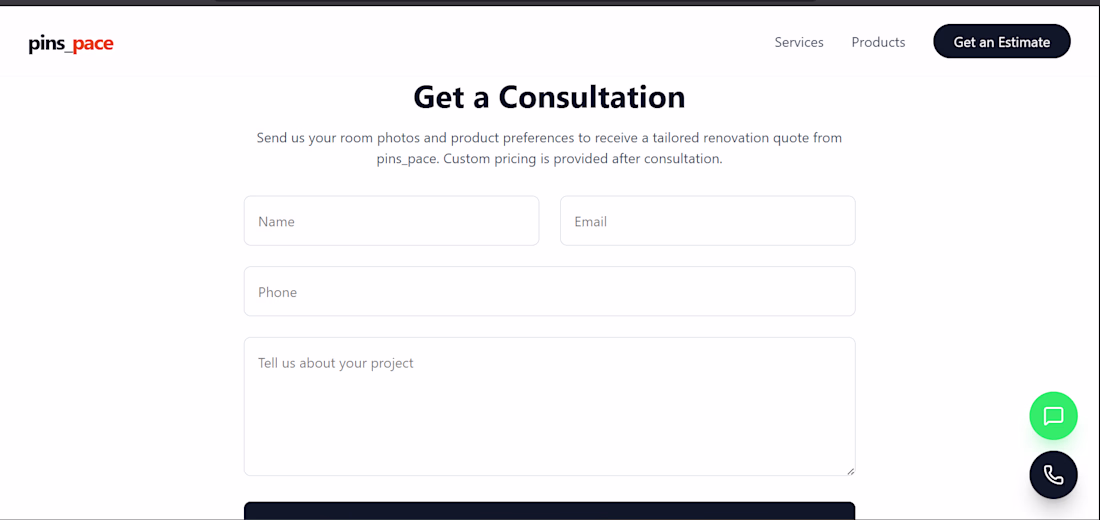
Task: Click the red 'pace' part of logo
Action: (93, 44)
